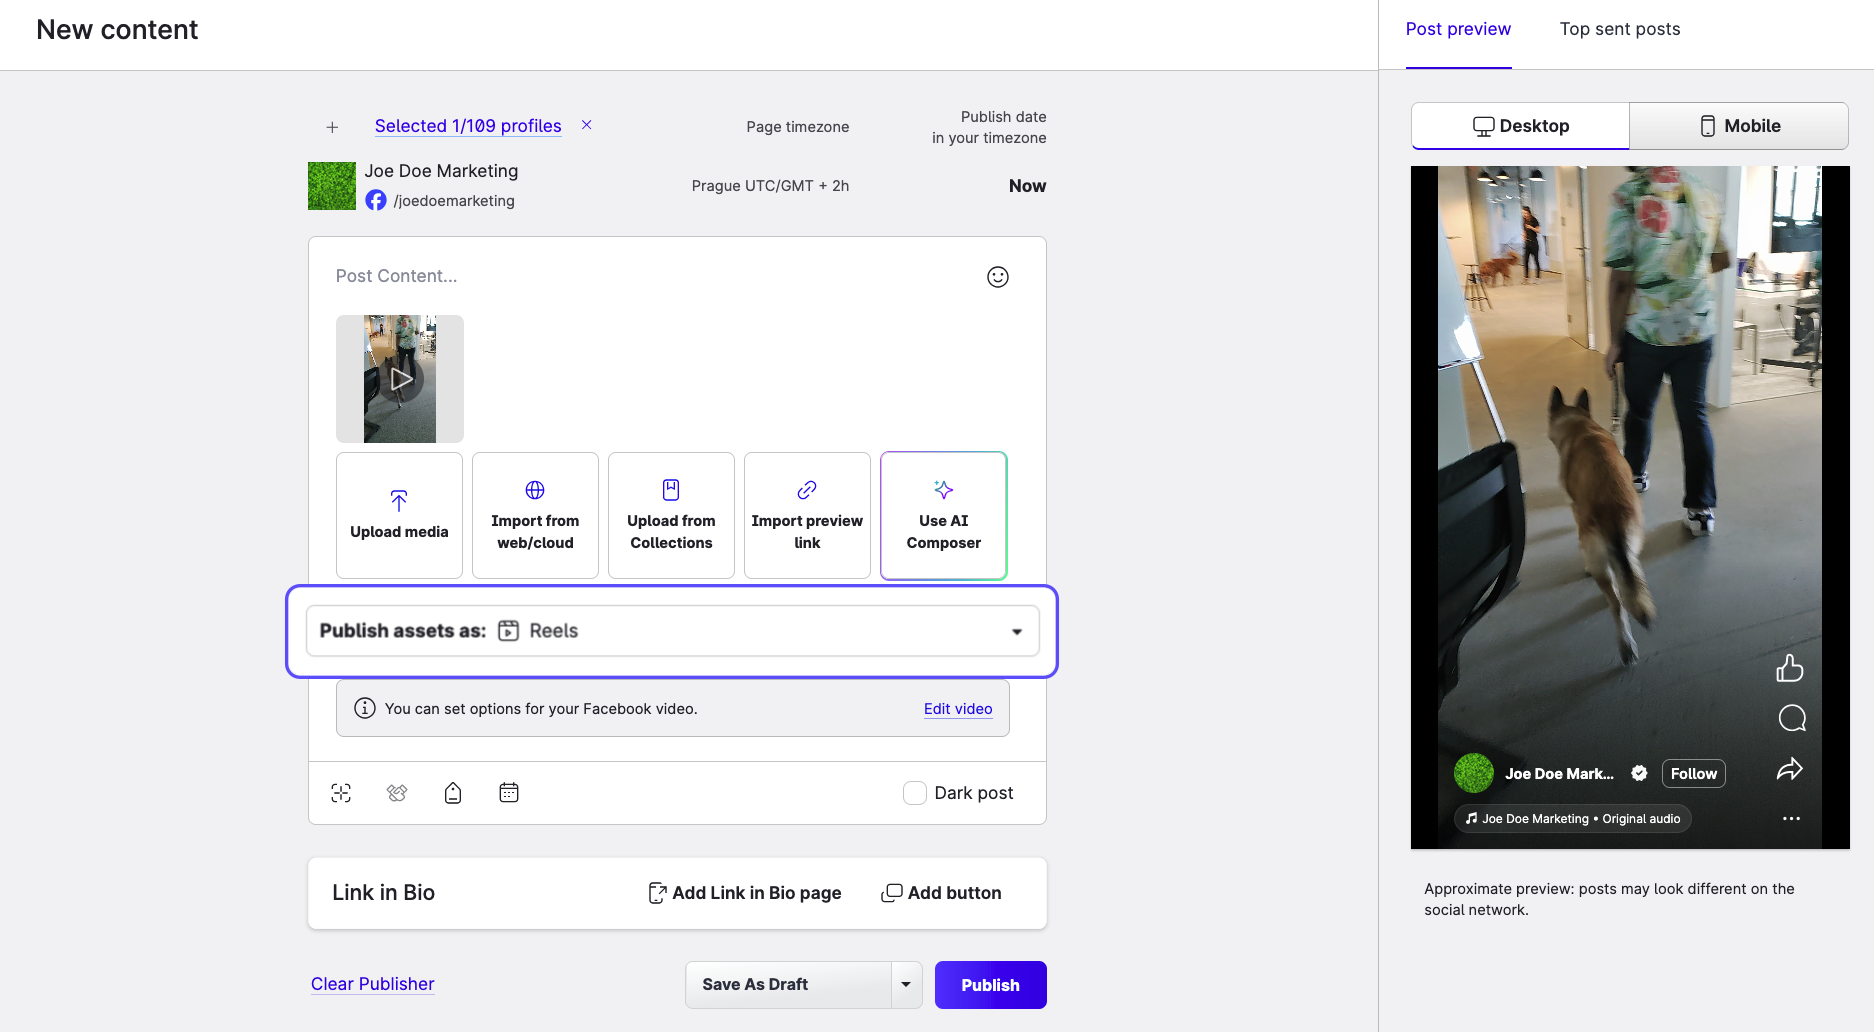
Task: Click the comment bubble in the Reel preview
Action: pos(1791,718)
